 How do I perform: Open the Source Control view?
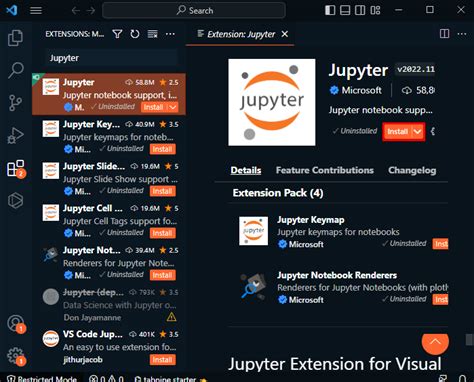click(15, 103)
